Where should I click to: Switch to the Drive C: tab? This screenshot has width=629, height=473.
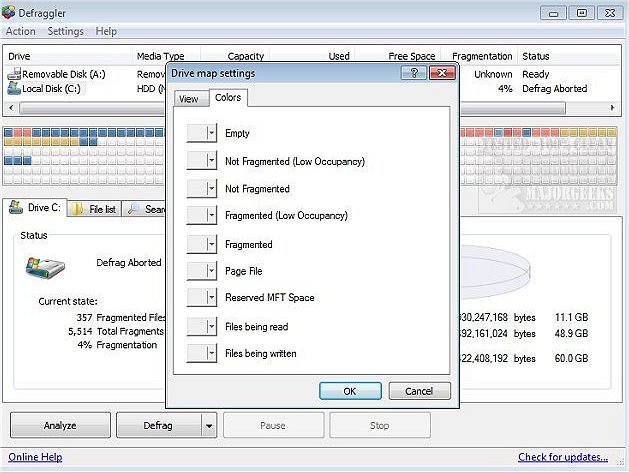tap(35, 208)
